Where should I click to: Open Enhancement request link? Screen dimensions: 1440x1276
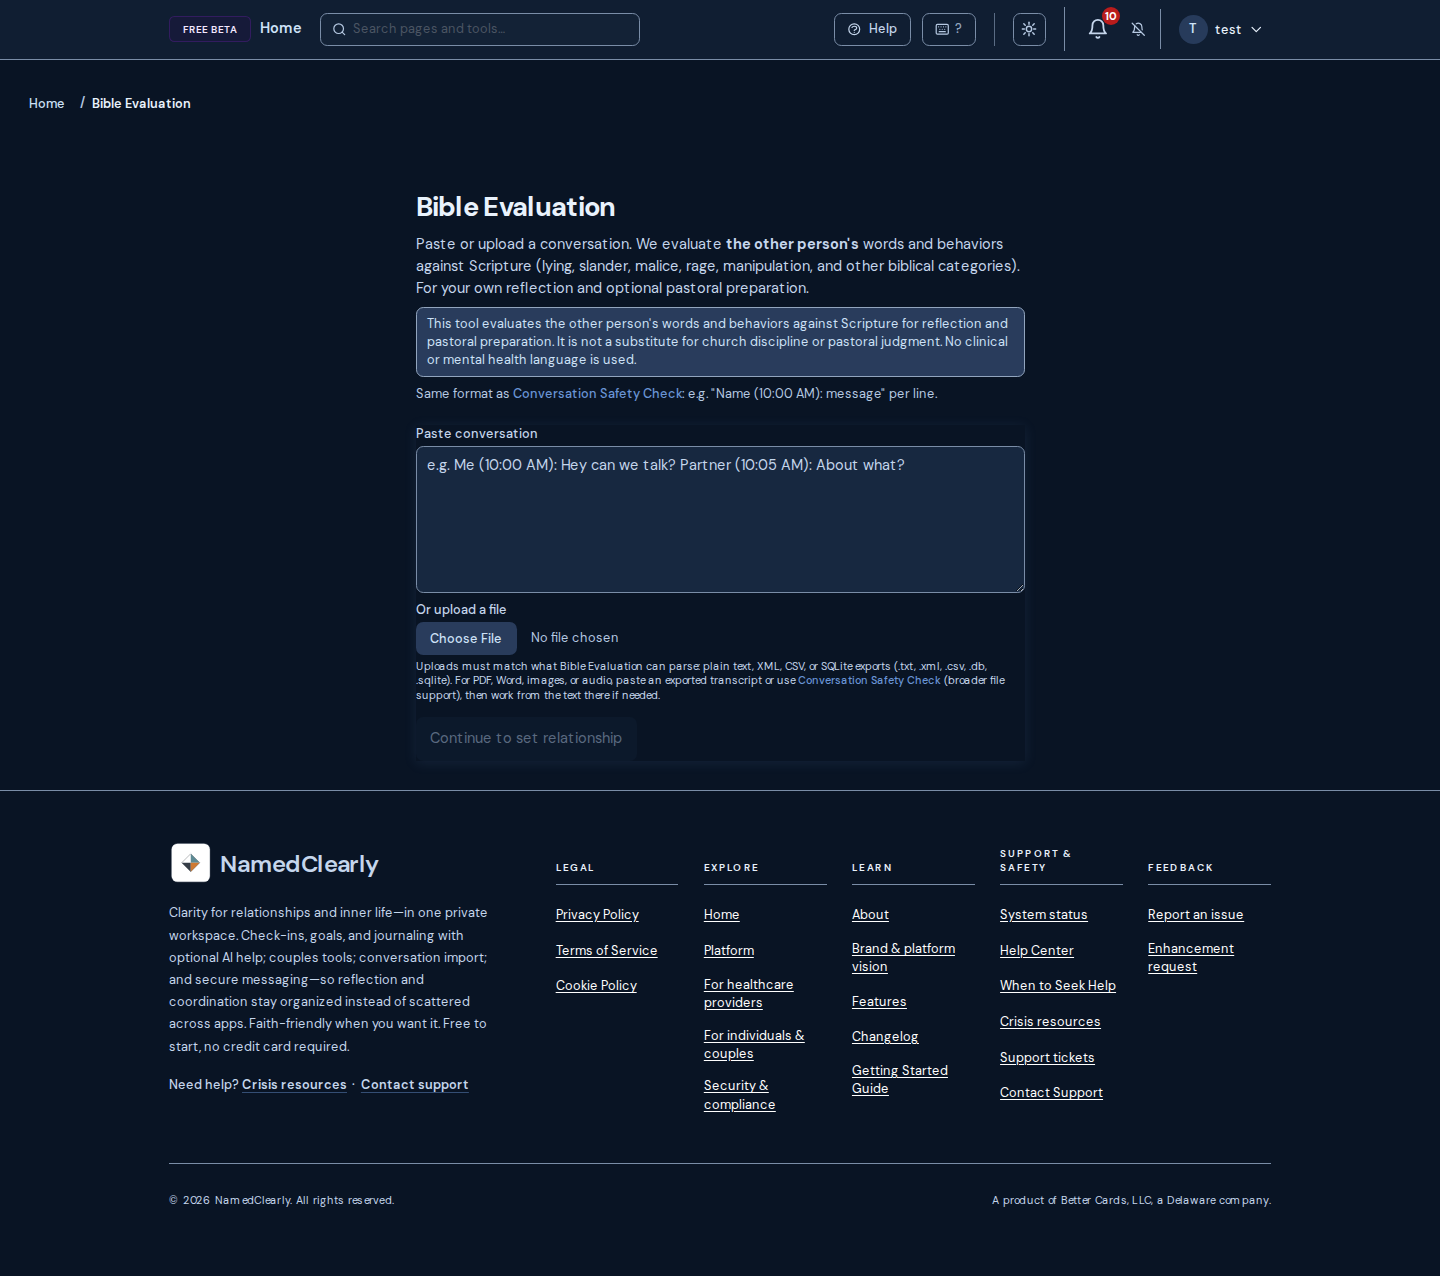(x=1190, y=957)
